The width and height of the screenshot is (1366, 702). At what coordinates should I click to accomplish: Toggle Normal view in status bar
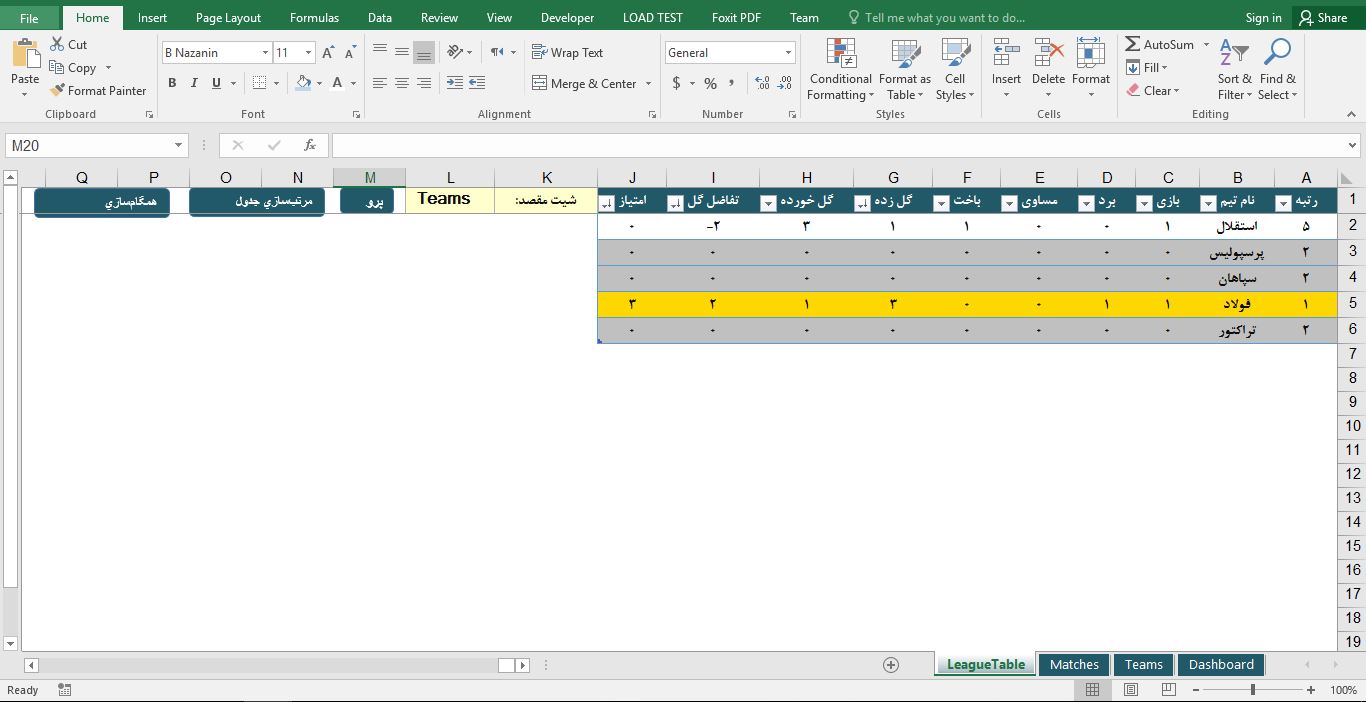(x=1093, y=690)
